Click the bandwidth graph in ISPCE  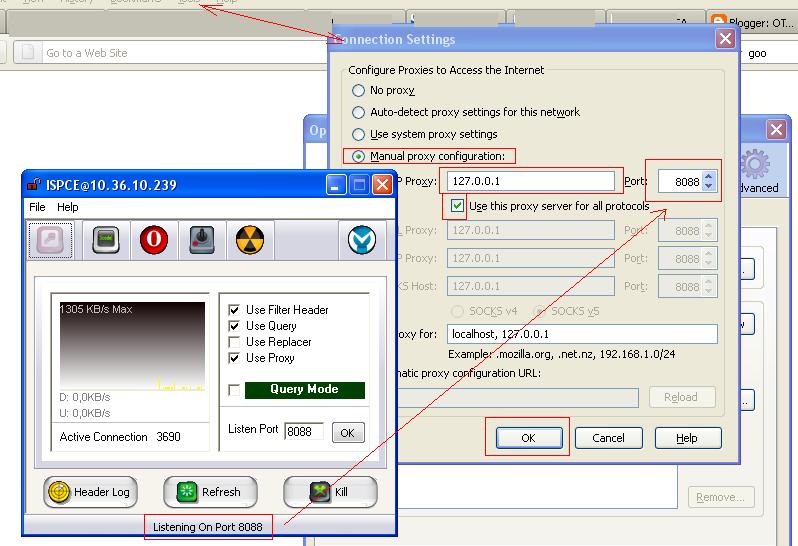click(x=132, y=346)
